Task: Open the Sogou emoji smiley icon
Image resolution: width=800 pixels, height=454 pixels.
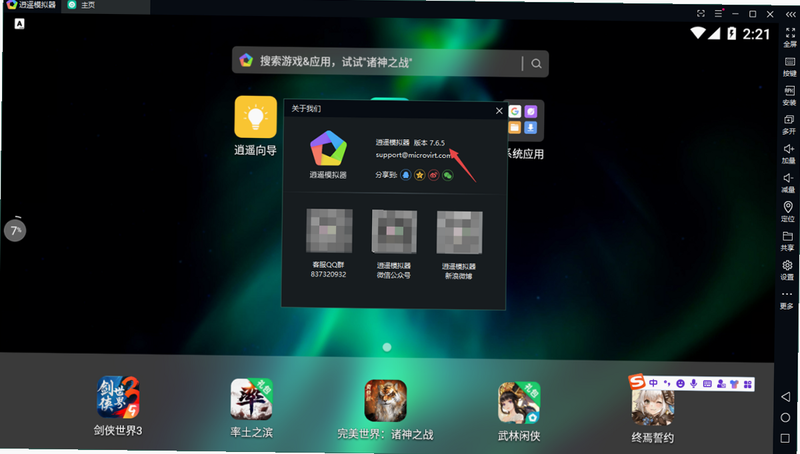Action: point(680,384)
